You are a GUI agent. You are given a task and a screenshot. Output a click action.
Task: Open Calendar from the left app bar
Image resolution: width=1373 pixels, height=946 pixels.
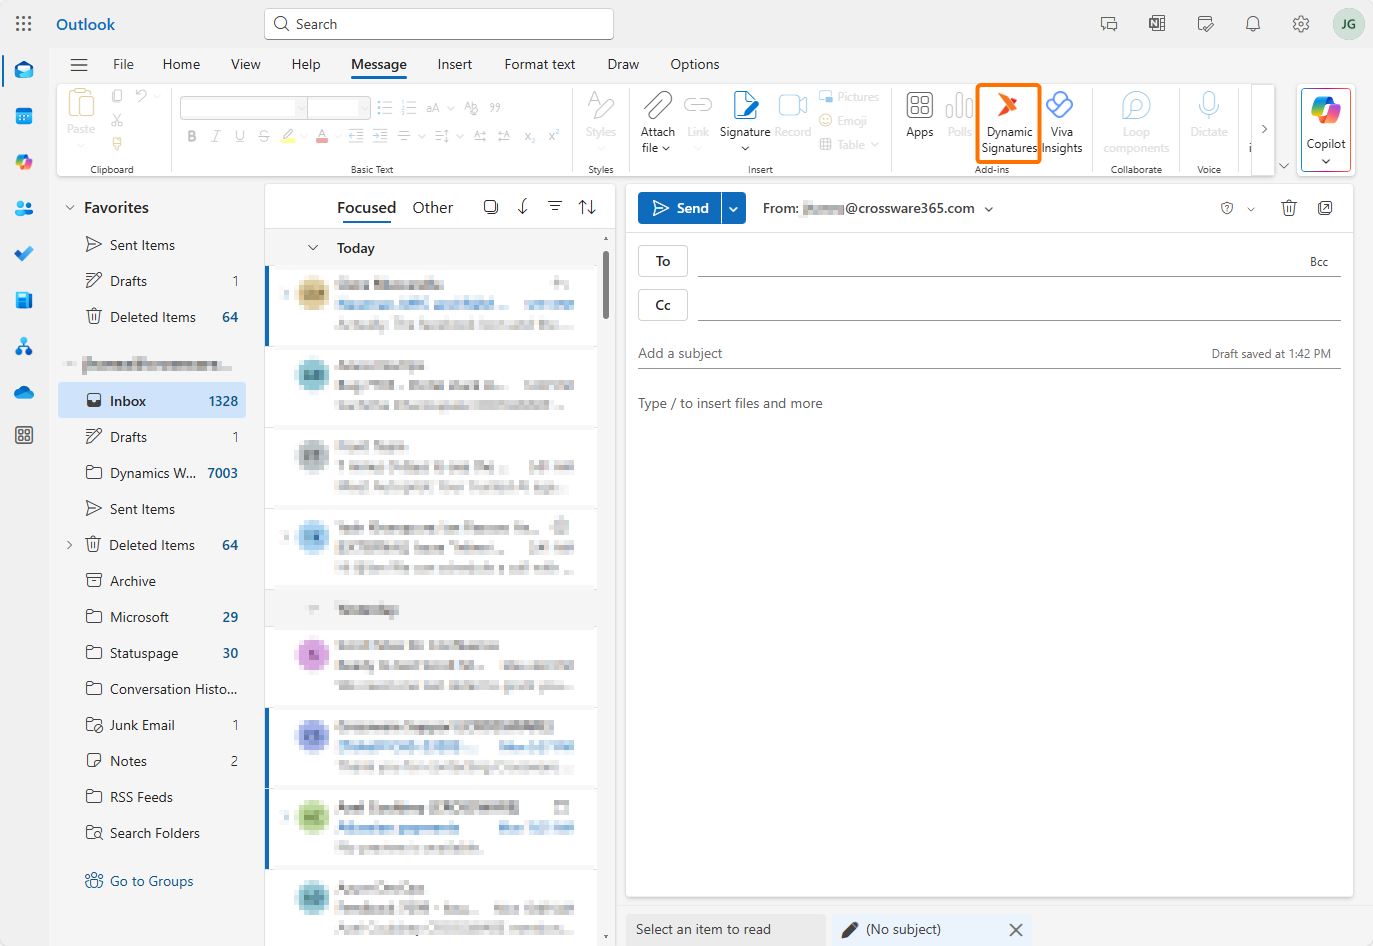[x=24, y=116]
